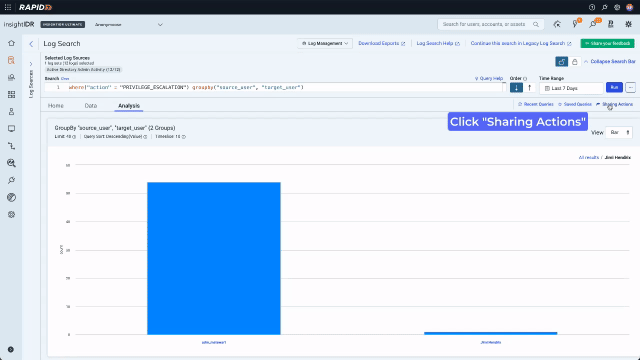Expand the Last 7 Days time range
The width and height of the screenshot is (640, 360).
click(571, 88)
